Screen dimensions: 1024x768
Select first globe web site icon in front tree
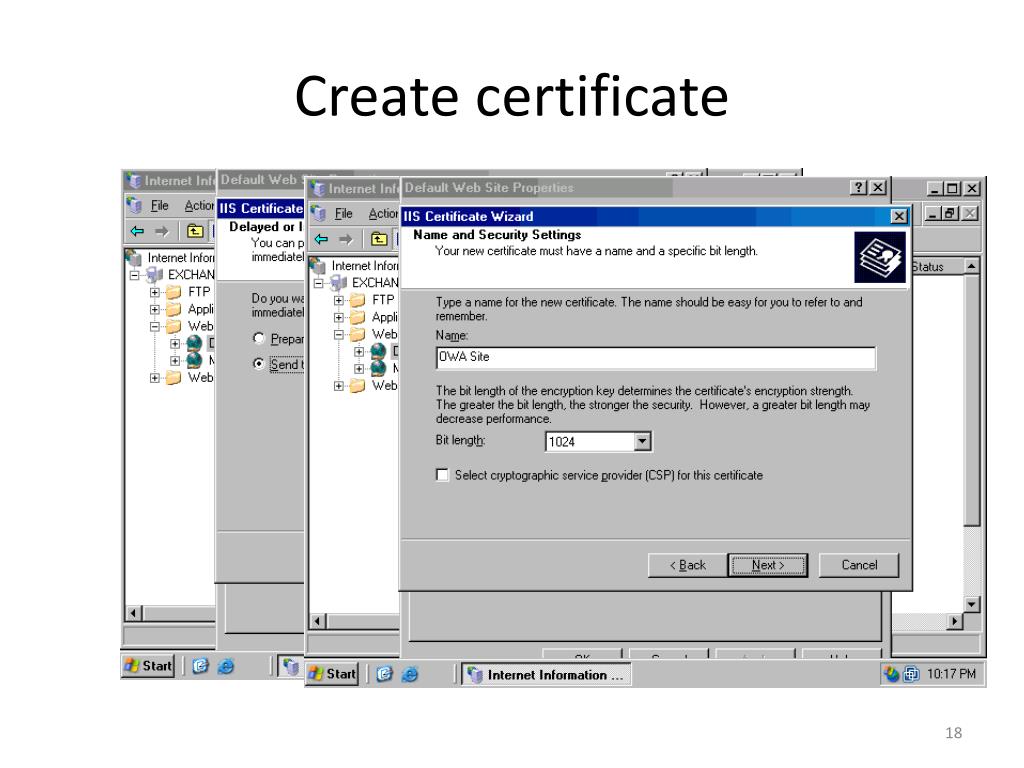point(379,351)
